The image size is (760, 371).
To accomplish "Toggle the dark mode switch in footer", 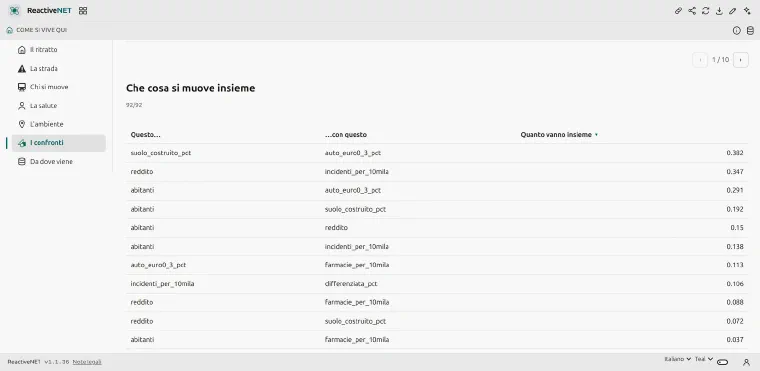I will (x=723, y=362).
